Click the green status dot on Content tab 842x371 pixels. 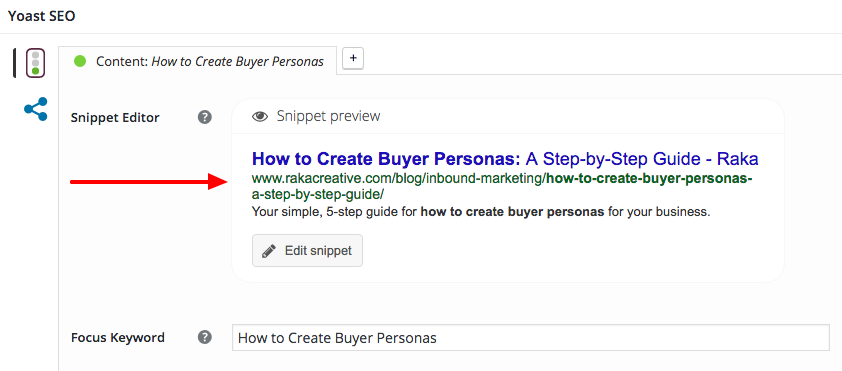pos(80,61)
